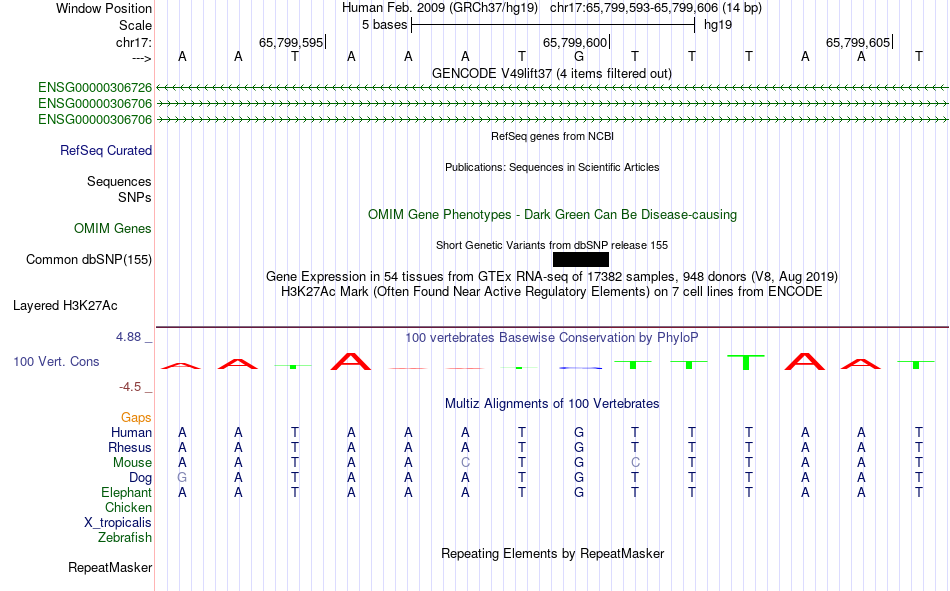Click the Layered H3K27Ac track label
Viewport: 950px width, 591px height.
tap(65, 306)
